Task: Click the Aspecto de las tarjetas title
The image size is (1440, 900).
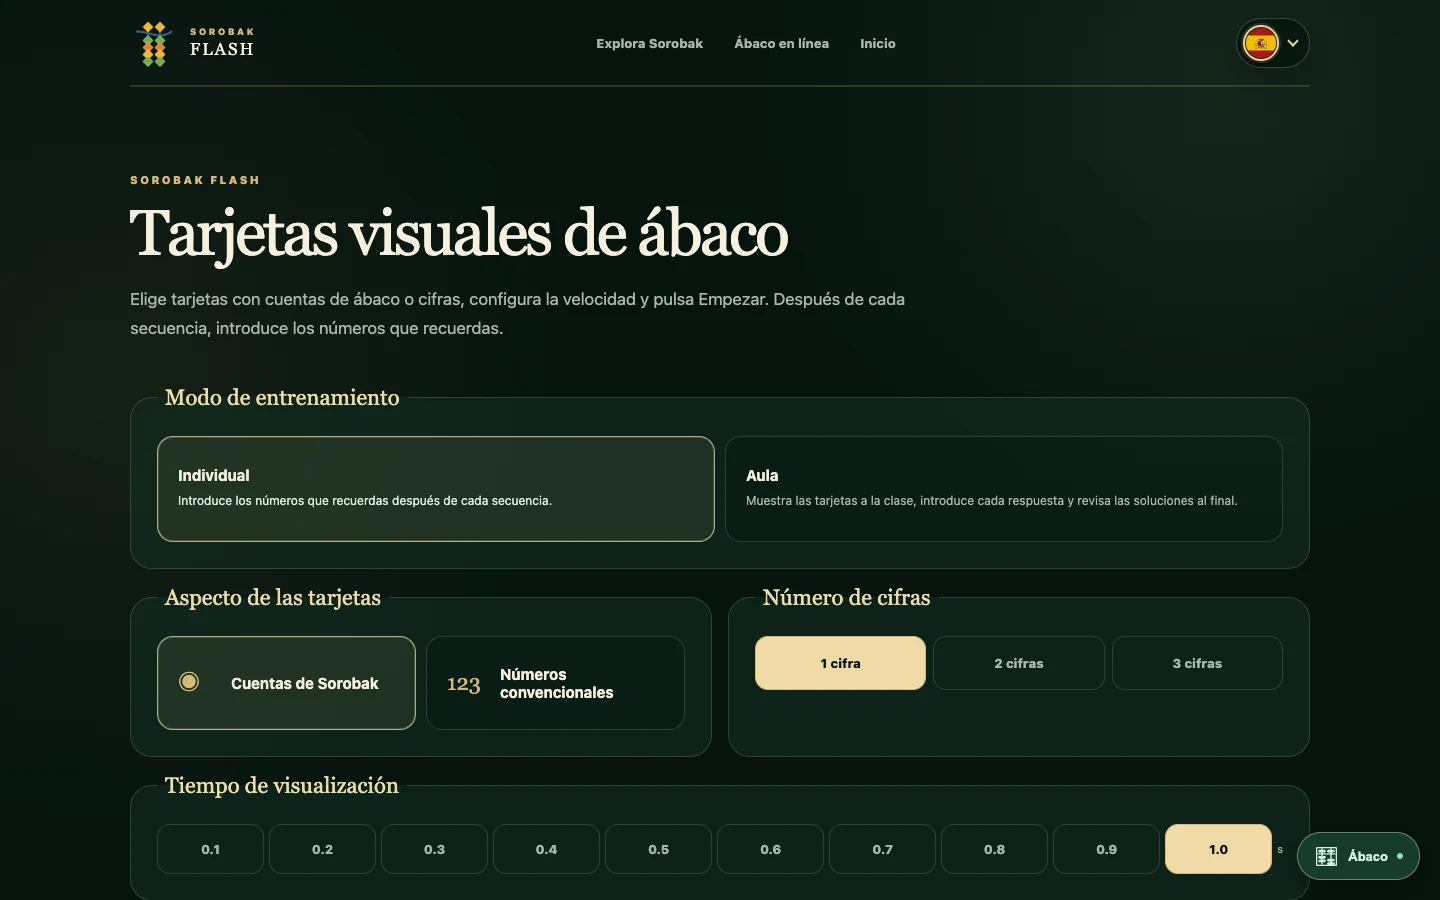Action: (272, 597)
